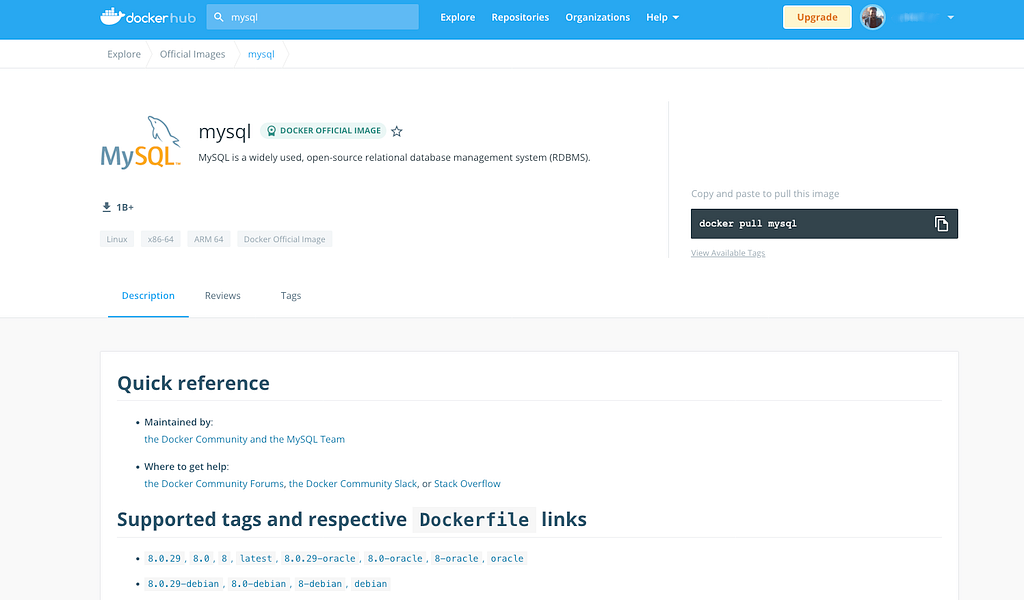The width and height of the screenshot is (1024, 600).
Task: Open the account dropdown arrow
Action: (951, 18)
